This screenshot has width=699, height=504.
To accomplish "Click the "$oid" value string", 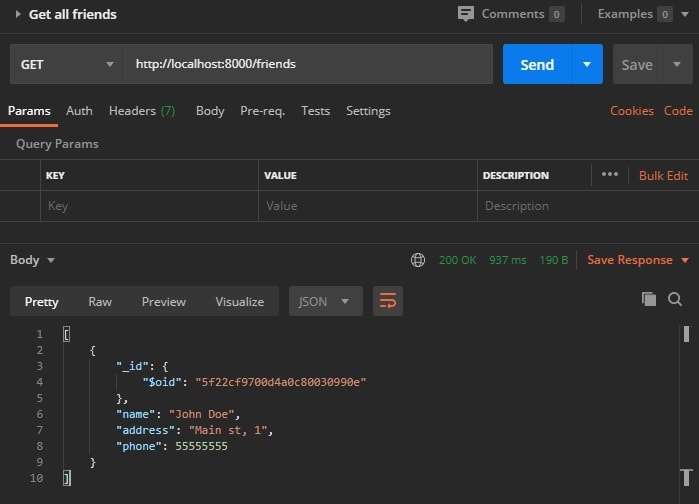I will 281,382.
